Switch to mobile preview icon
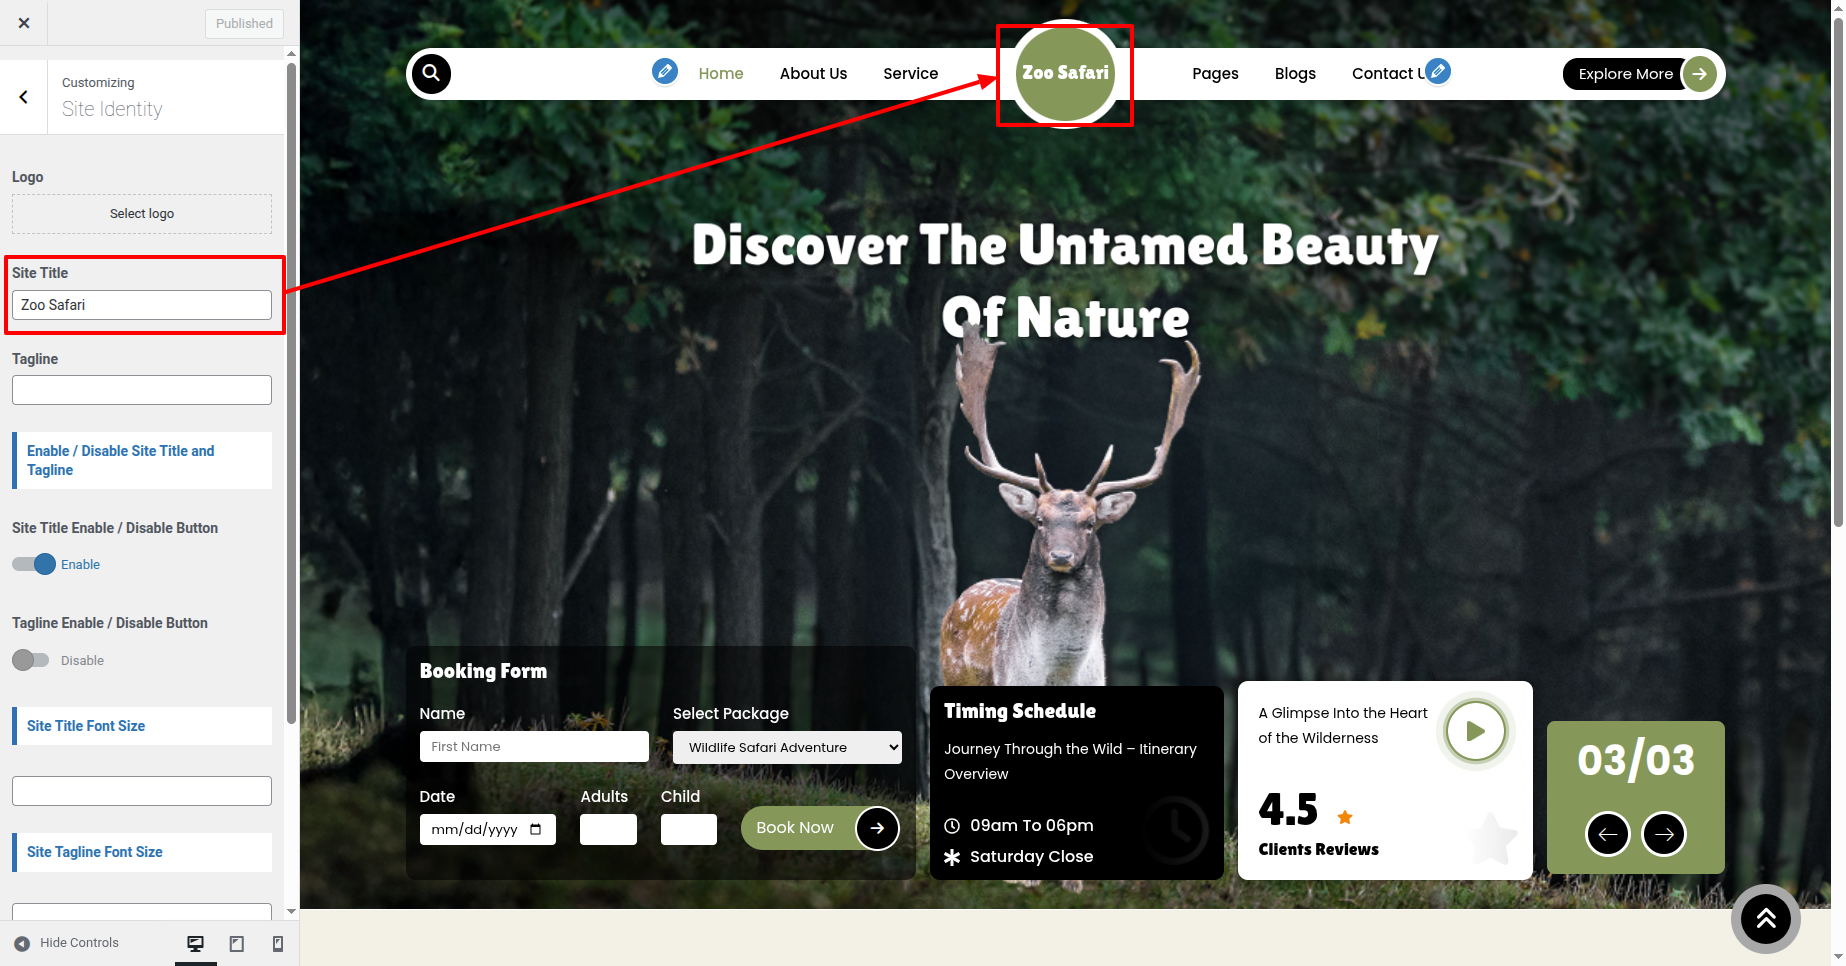Screen dimensions: 1846x966 pos(278,943)
